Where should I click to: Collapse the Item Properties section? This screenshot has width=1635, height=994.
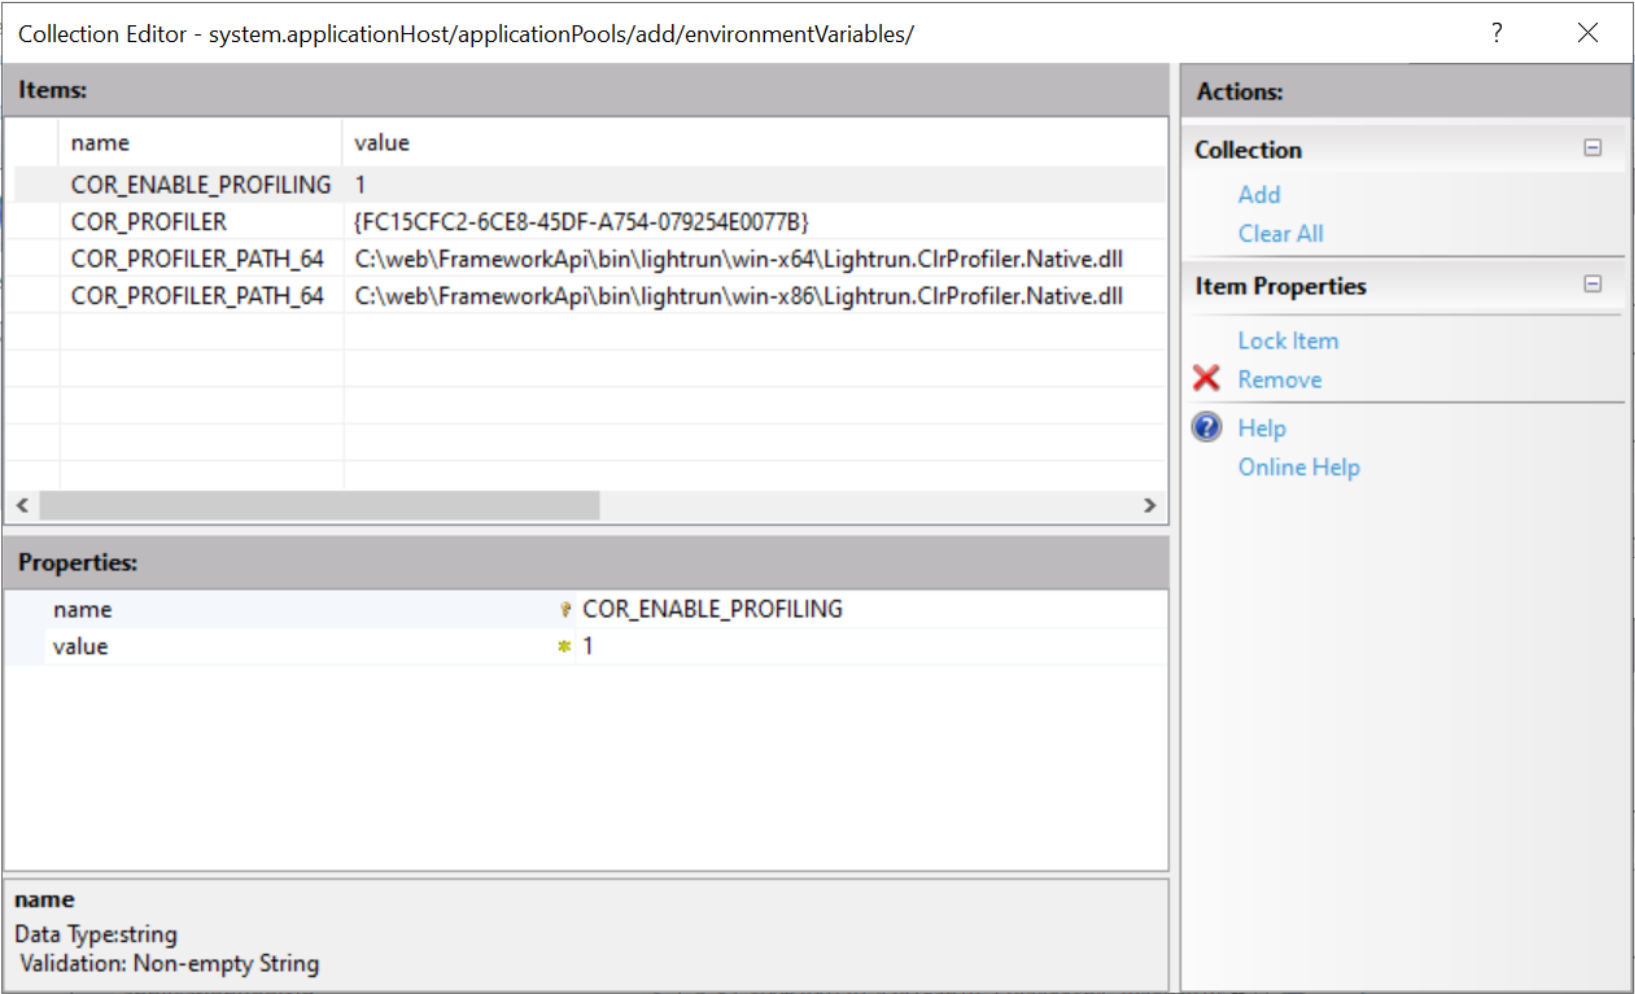(x=1592, y=285)
